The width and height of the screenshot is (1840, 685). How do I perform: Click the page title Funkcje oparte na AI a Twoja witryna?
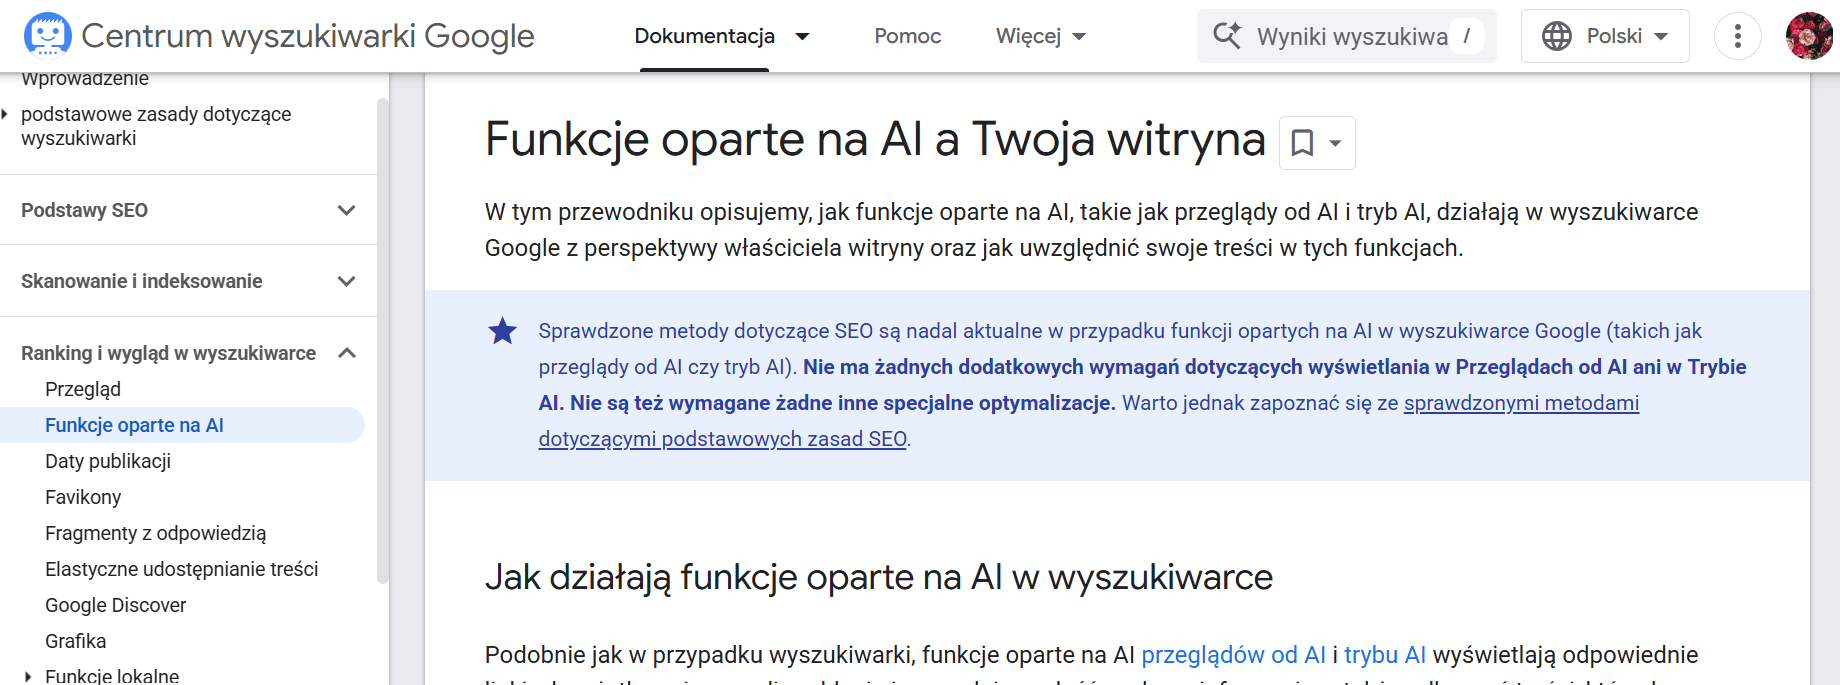(x=875, y=139)
